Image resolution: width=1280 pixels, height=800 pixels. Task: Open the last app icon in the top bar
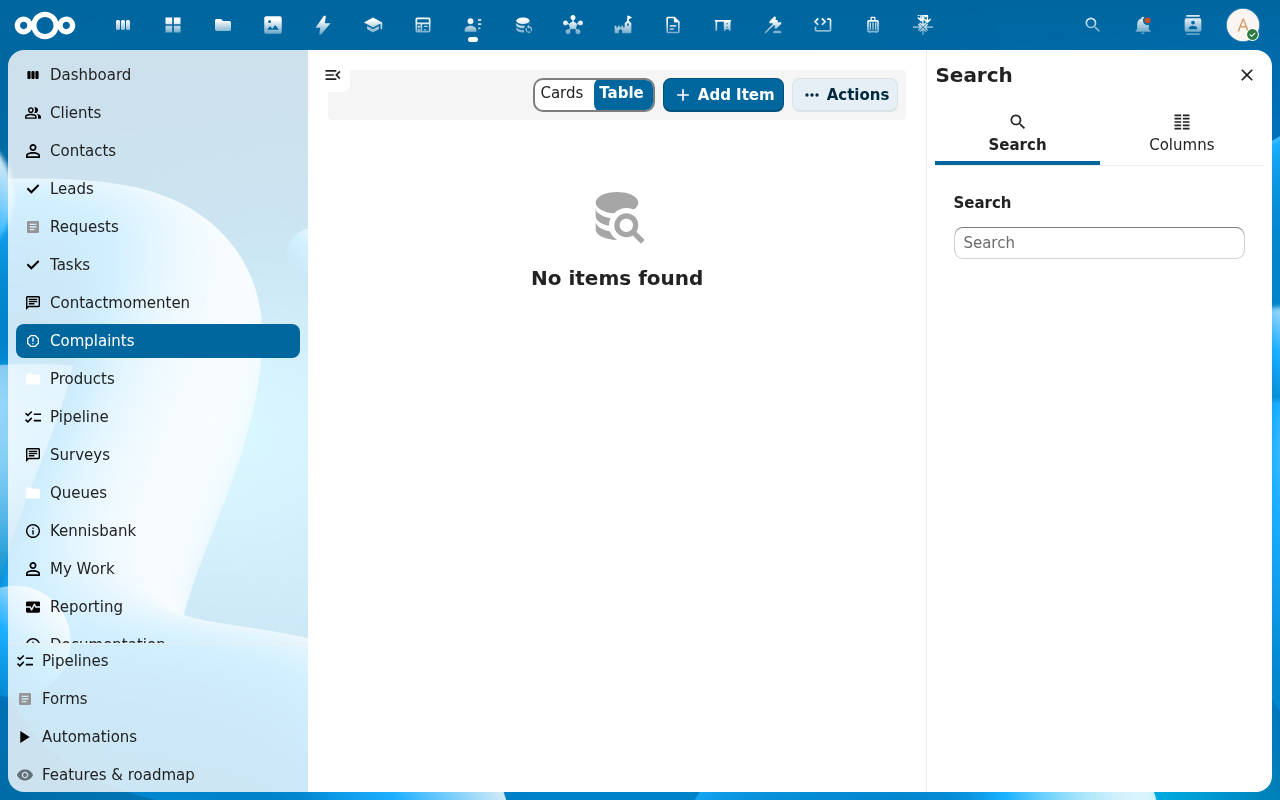pyautogui.click(x=923, y=25)
